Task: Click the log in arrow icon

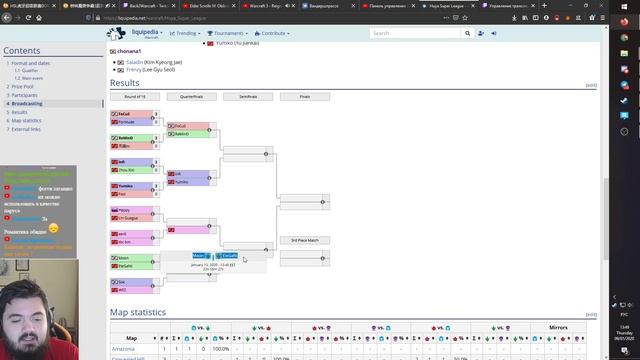Action: [x=493, y=33]
